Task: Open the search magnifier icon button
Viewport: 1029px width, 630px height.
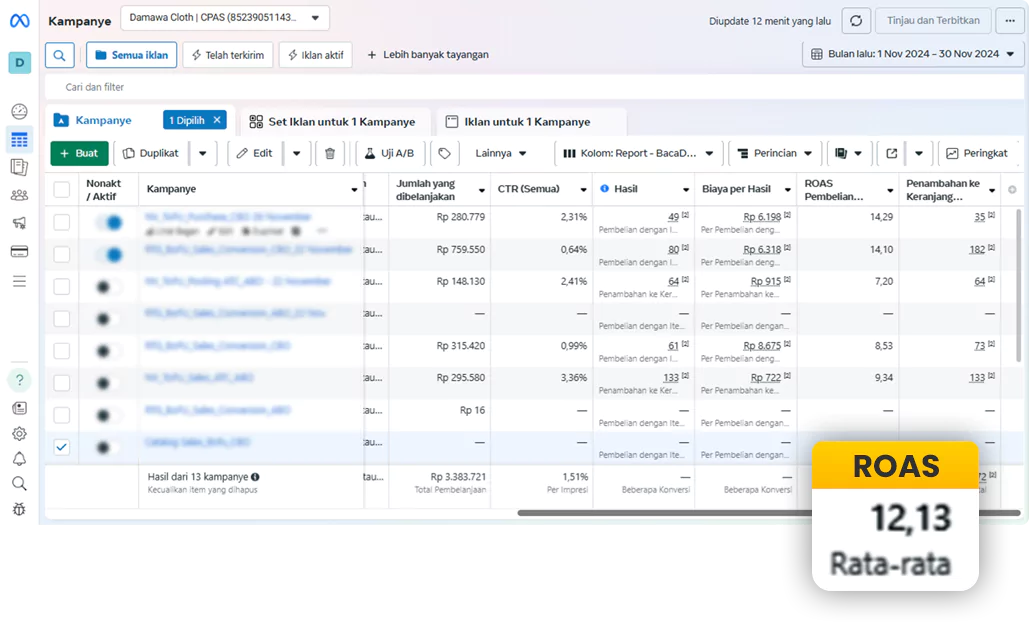Action: (60, 55)
